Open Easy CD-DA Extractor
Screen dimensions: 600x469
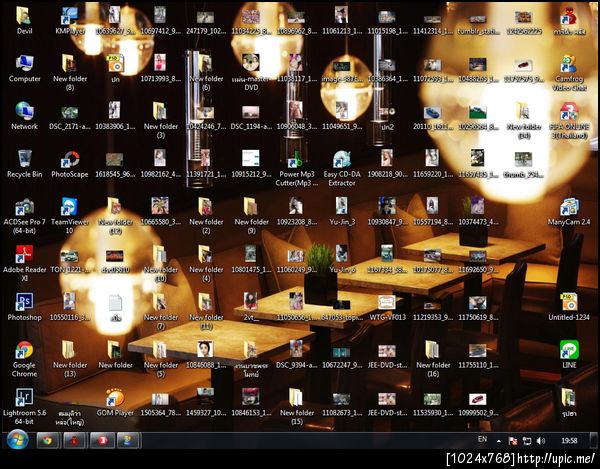[342, 168]
